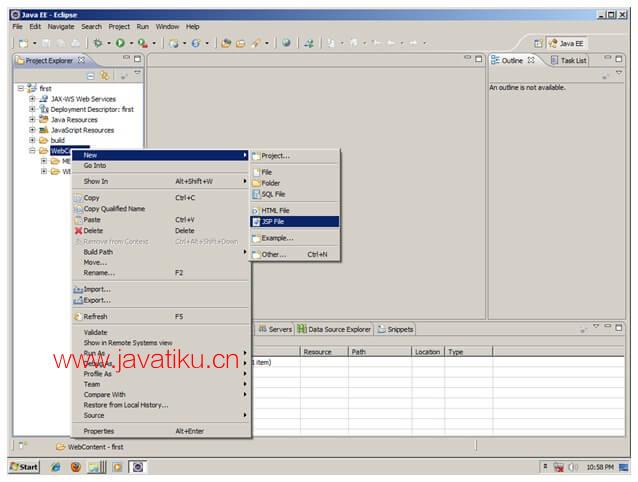Open the Run dropdown arrow
638x482 pixels.
pyautogui.click(x=131, y=43)
